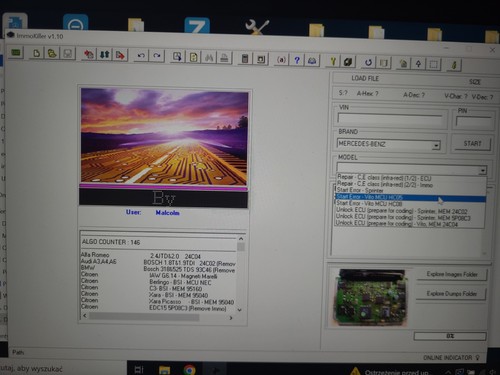The image size is (500, 375).
Task: Select Unlock ECU Sprinter MEM 5P08C3
Action: coord(403,217)
